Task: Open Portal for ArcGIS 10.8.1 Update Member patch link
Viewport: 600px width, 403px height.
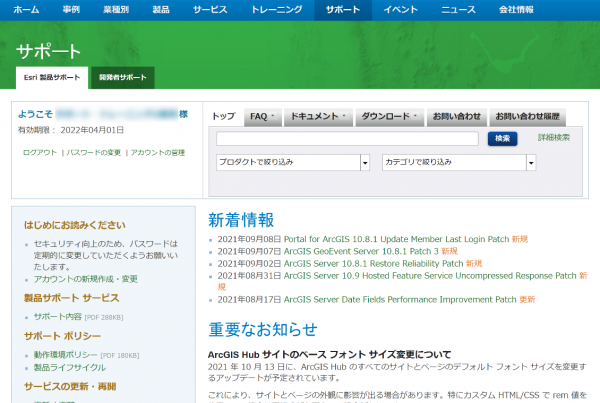Action: pyautogui.click(x=396, y=239)
